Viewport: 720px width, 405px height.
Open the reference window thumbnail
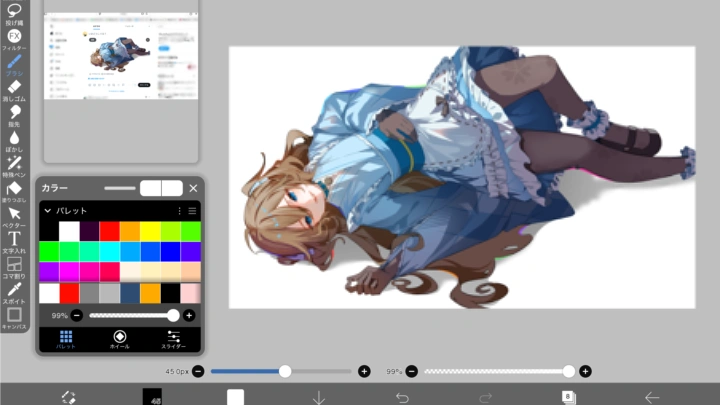click(x=121, y=56)
